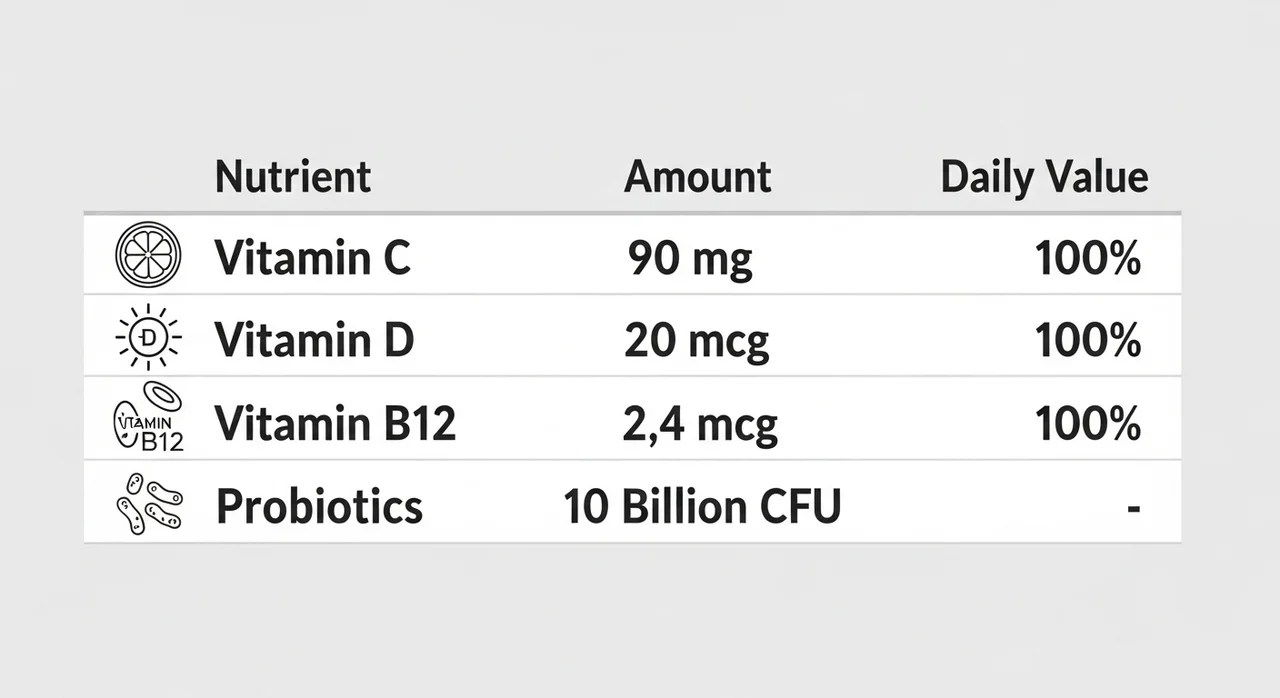Click the Probiotics nutrient name

tap(319, 506)
